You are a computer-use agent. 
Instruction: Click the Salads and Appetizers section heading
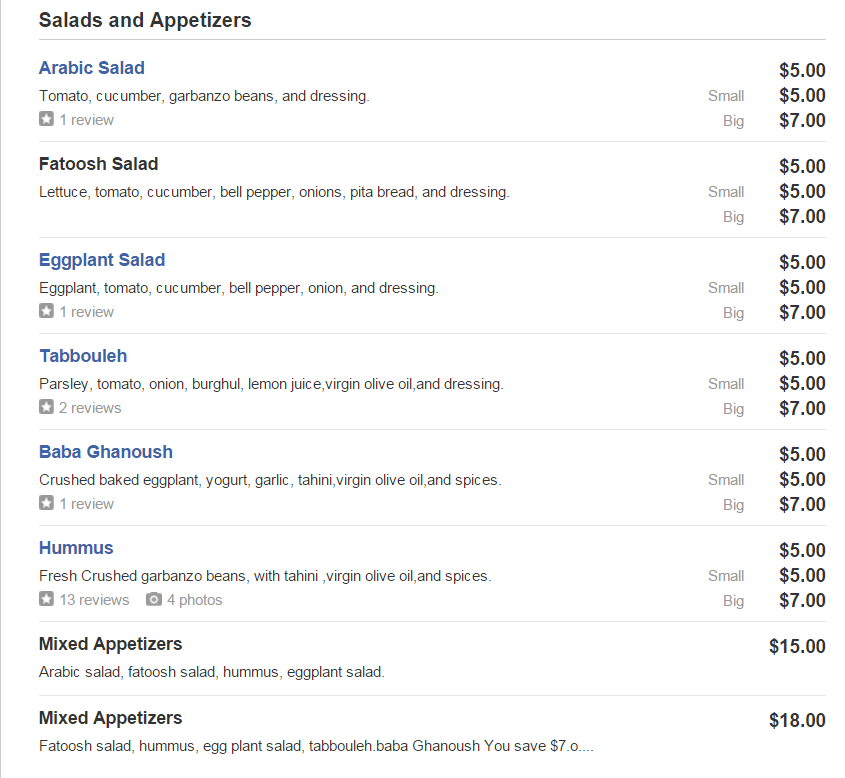coord(145,20)
